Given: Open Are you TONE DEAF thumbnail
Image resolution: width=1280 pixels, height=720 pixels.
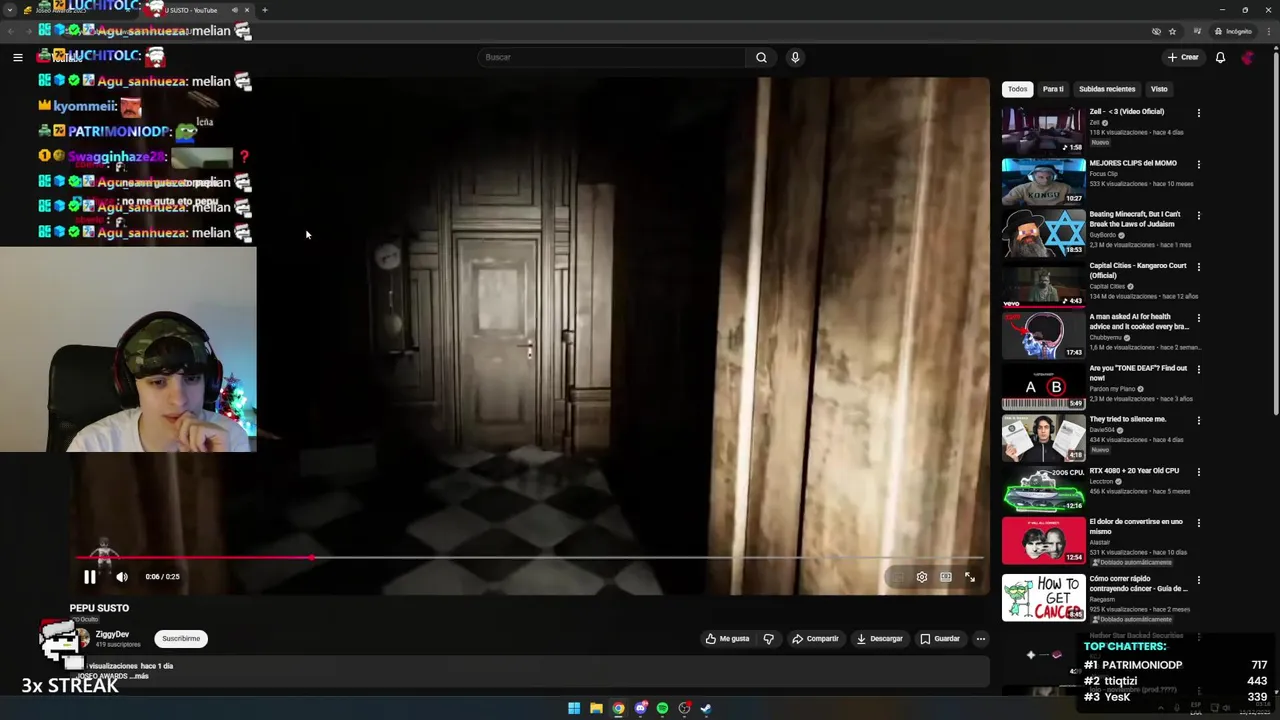Looking at the screenshot, I should [1043, 386].
